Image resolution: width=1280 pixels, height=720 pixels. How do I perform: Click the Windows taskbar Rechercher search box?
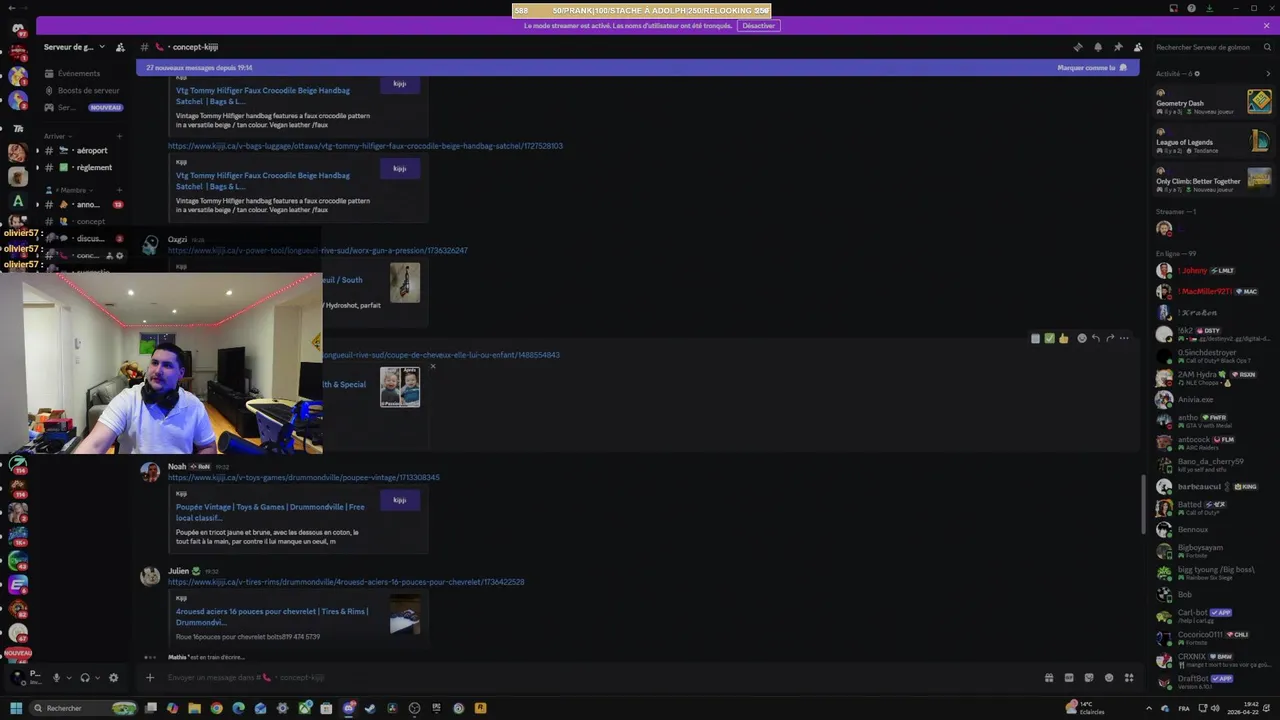84,708
